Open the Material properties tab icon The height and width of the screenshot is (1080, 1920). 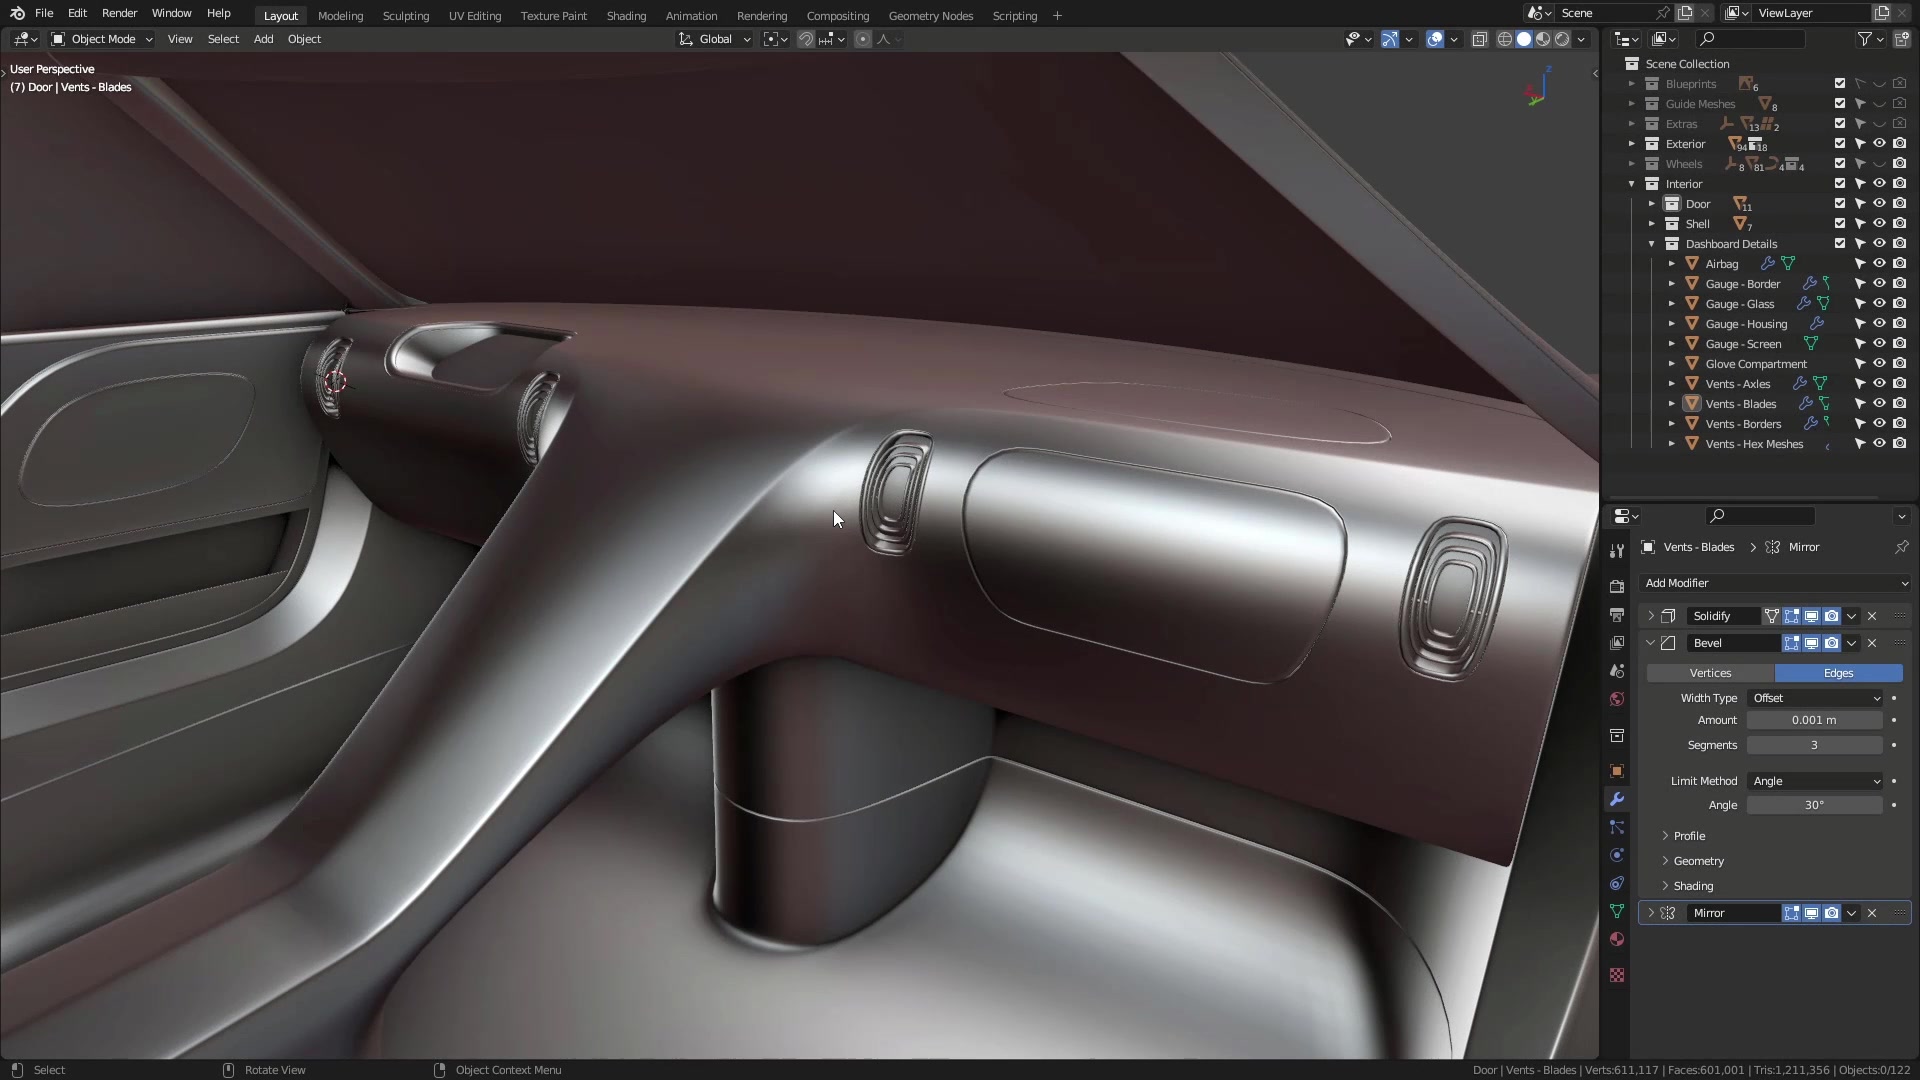coord(1617,939)
